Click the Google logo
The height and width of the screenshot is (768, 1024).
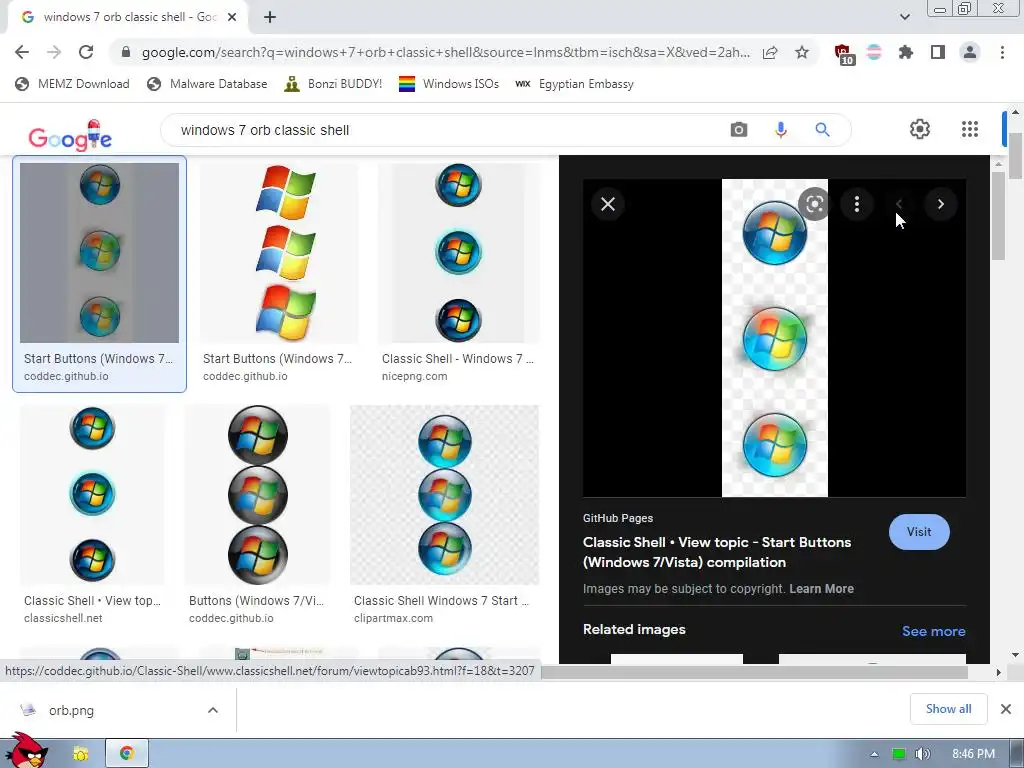(x=70, y=135)
